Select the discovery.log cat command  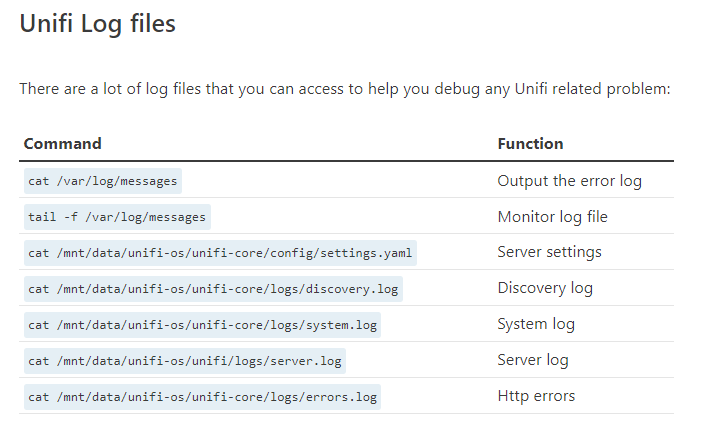point(213,289)
